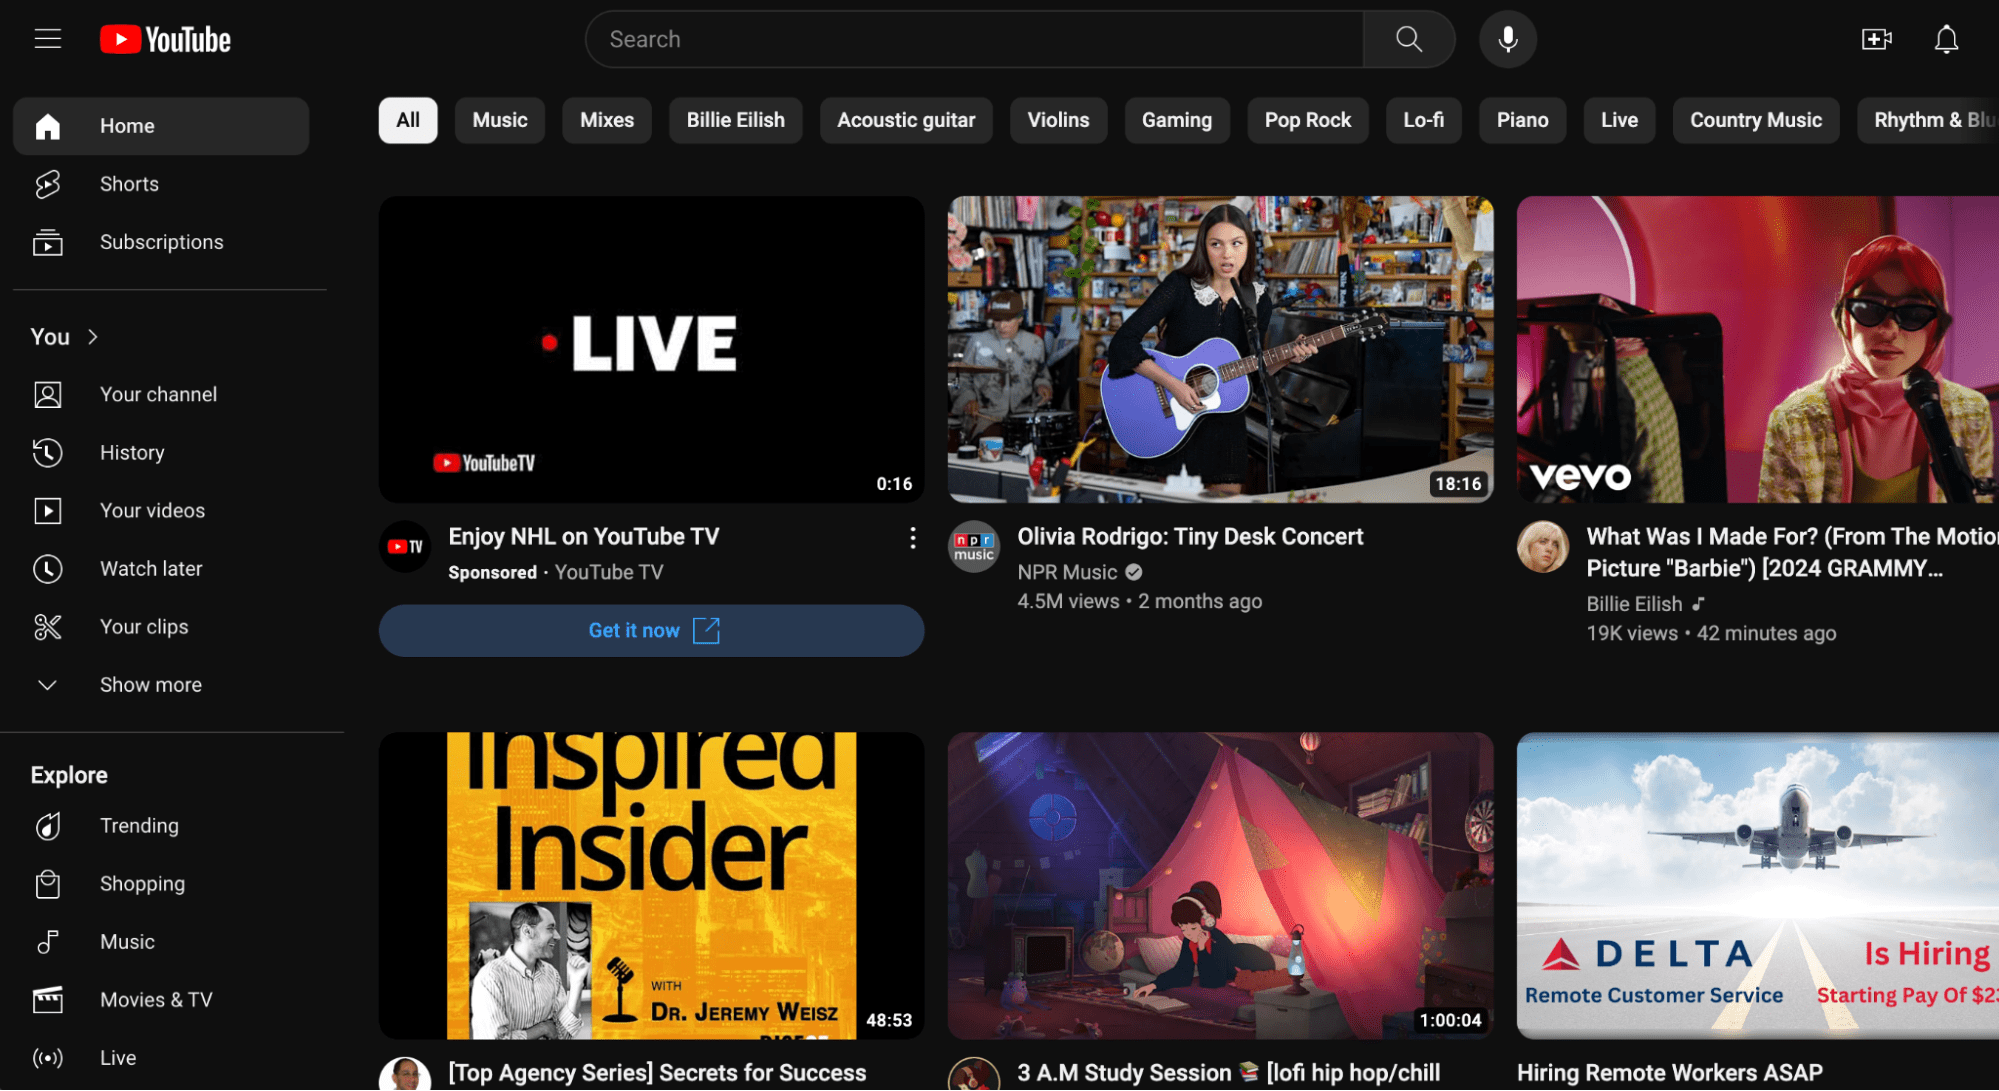Open the NPR Music channel name link
The width and height of the screenshot is (1999, 1091).
click(x=1067, y=572)
